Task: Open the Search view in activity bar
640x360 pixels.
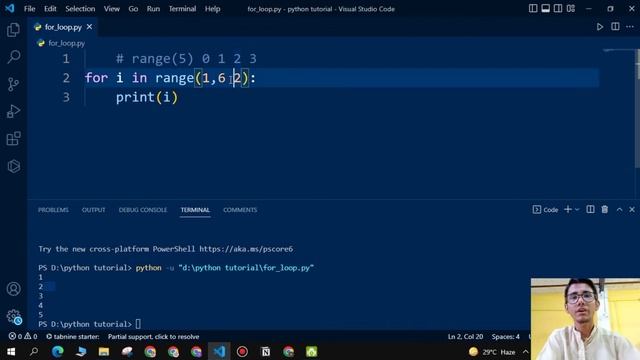Action: 13,57
